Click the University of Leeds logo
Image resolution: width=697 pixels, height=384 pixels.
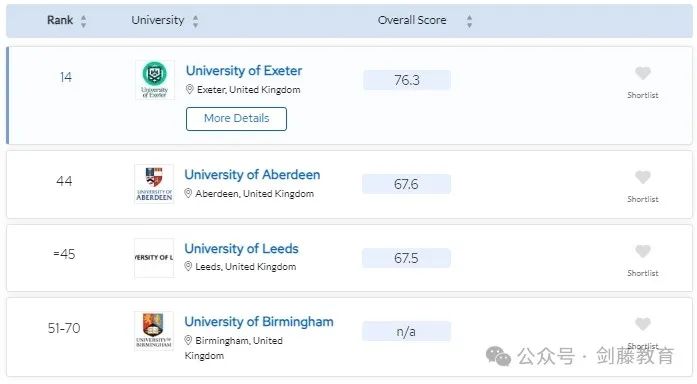tap(154, 258)
